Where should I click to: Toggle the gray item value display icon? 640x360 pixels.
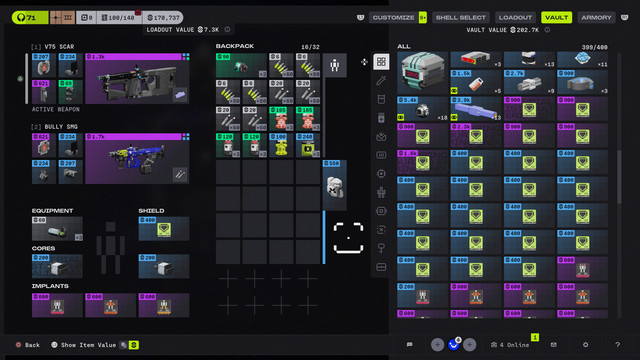tap(123, 345)
